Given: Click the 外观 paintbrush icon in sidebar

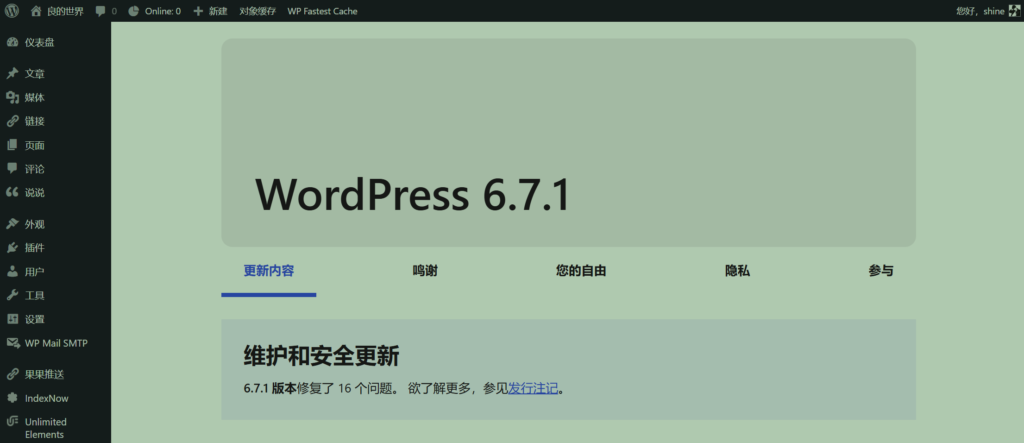Looking at the screenshot, I should (x=12, y=224).
